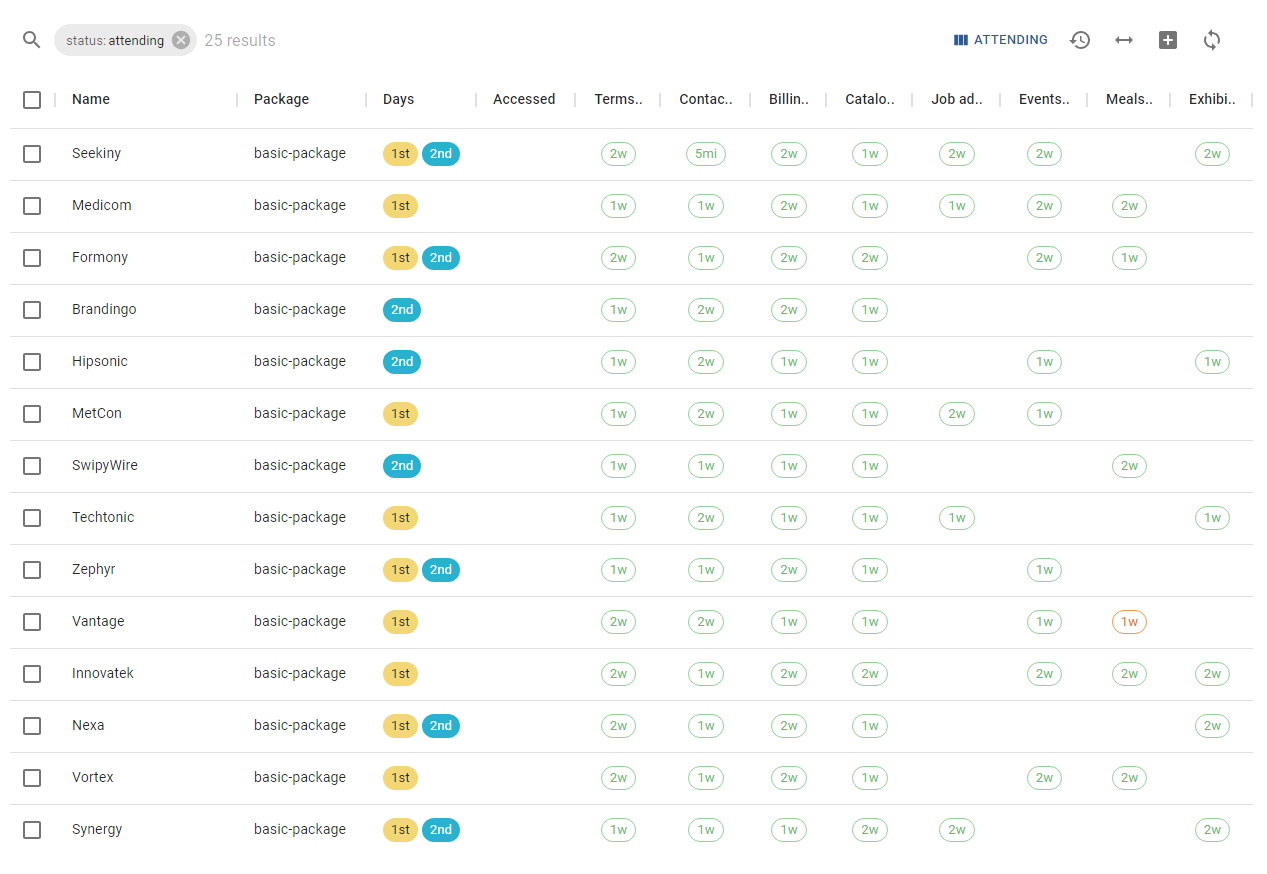Viewport: 1267px width, 874px height.
Task: Open the Brandingo company name
Action: [104, 309]
